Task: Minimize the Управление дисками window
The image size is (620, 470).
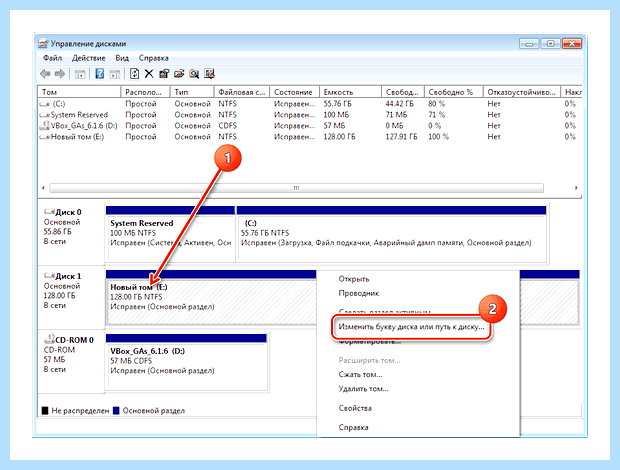Action: click(x=529, y=43)
